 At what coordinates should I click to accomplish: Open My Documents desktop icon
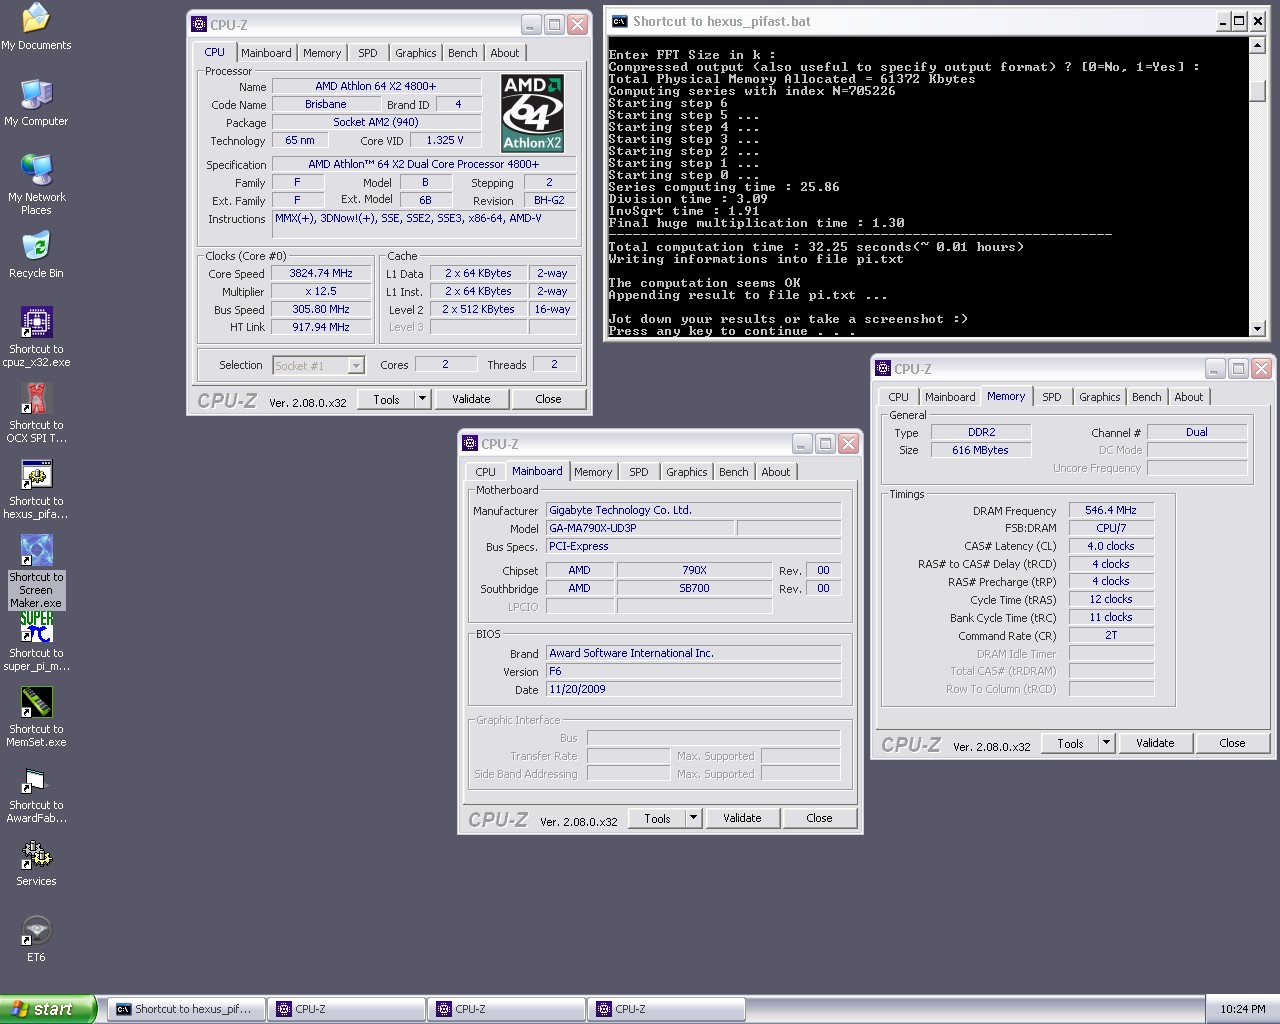[x=36, y=18]
